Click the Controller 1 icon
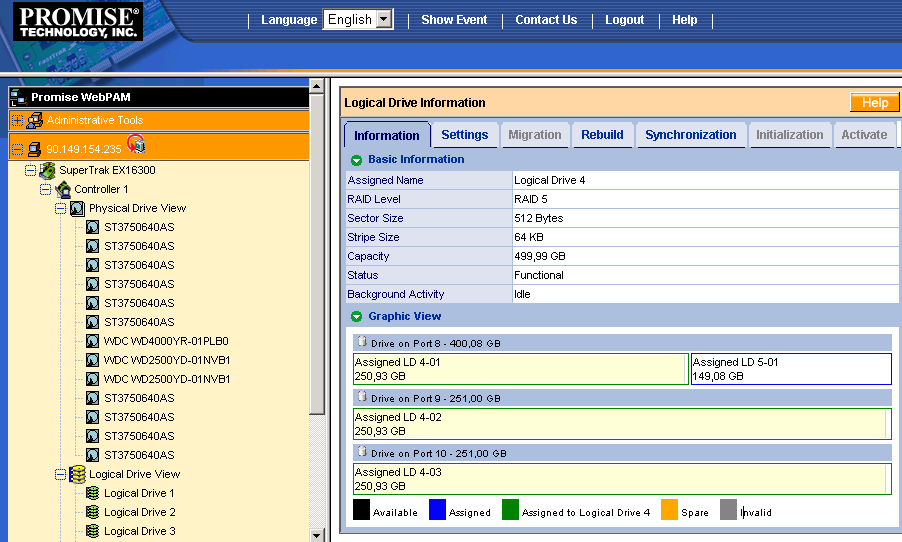The height and width of the screenshot is (542, 902). pos(62,190)
